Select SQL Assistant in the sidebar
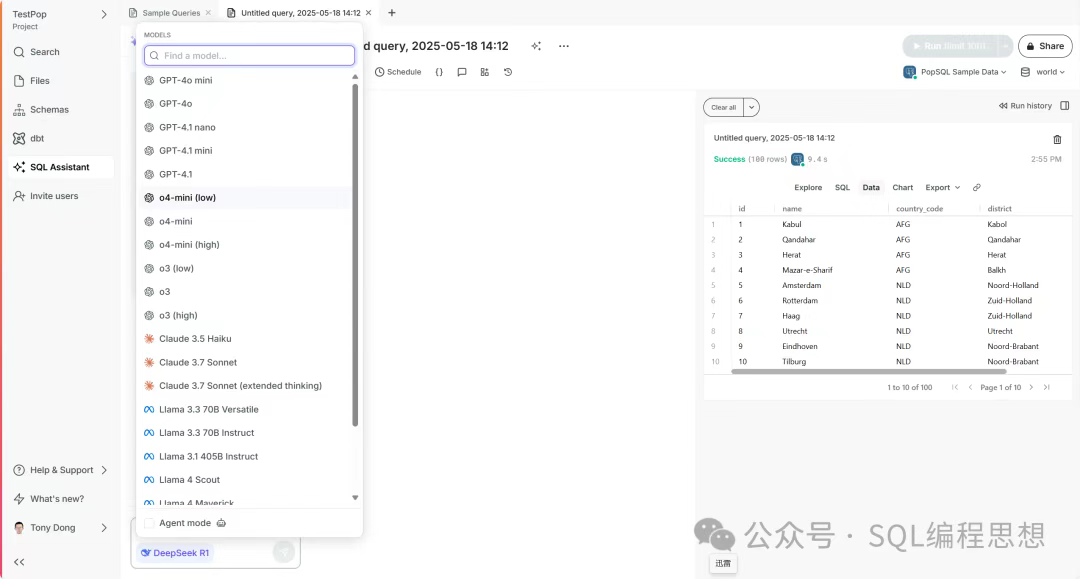The width and height of the screenshot is (1080, 579). [59, 167]
